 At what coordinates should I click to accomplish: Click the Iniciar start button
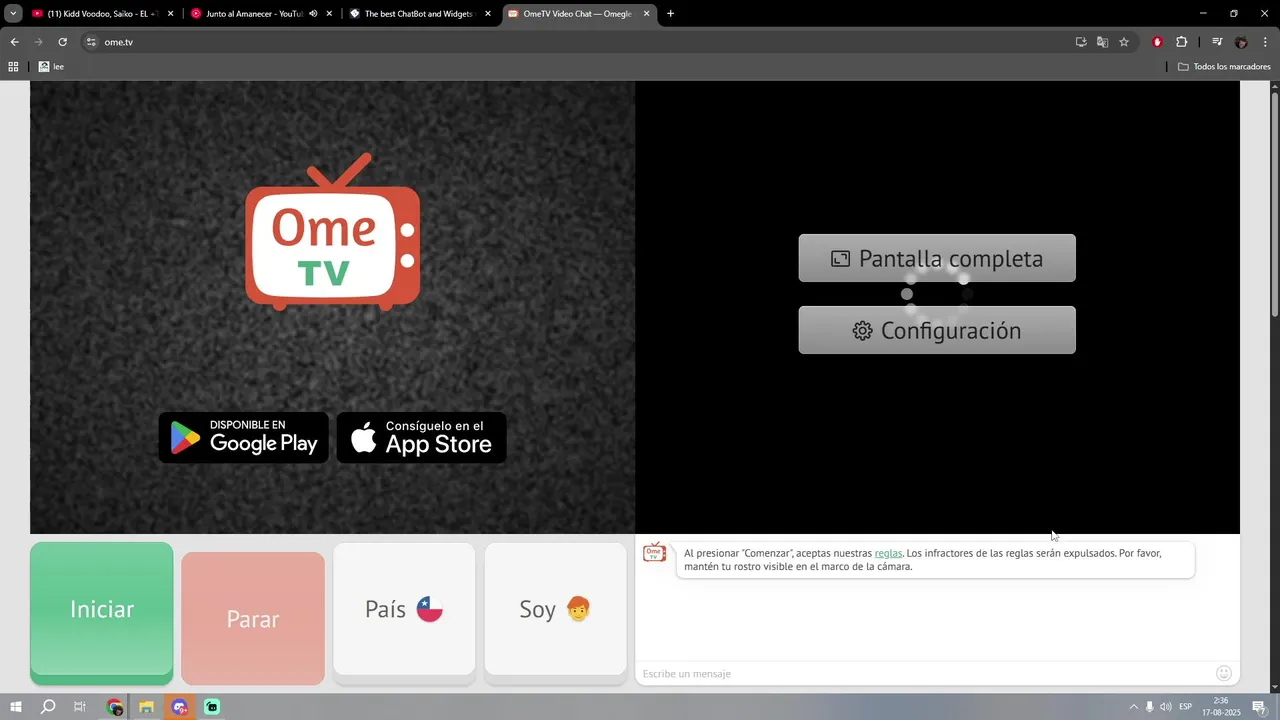(101, 611)
